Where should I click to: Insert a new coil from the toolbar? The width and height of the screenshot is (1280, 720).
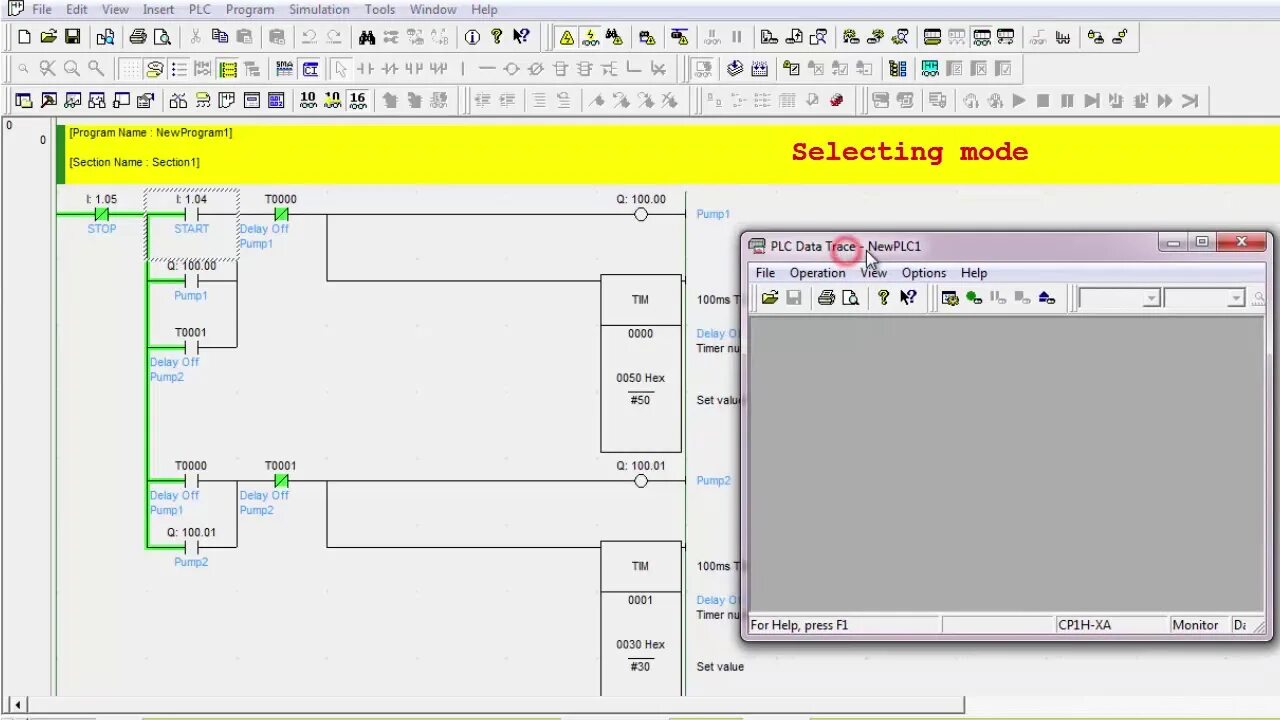(511, 69)
